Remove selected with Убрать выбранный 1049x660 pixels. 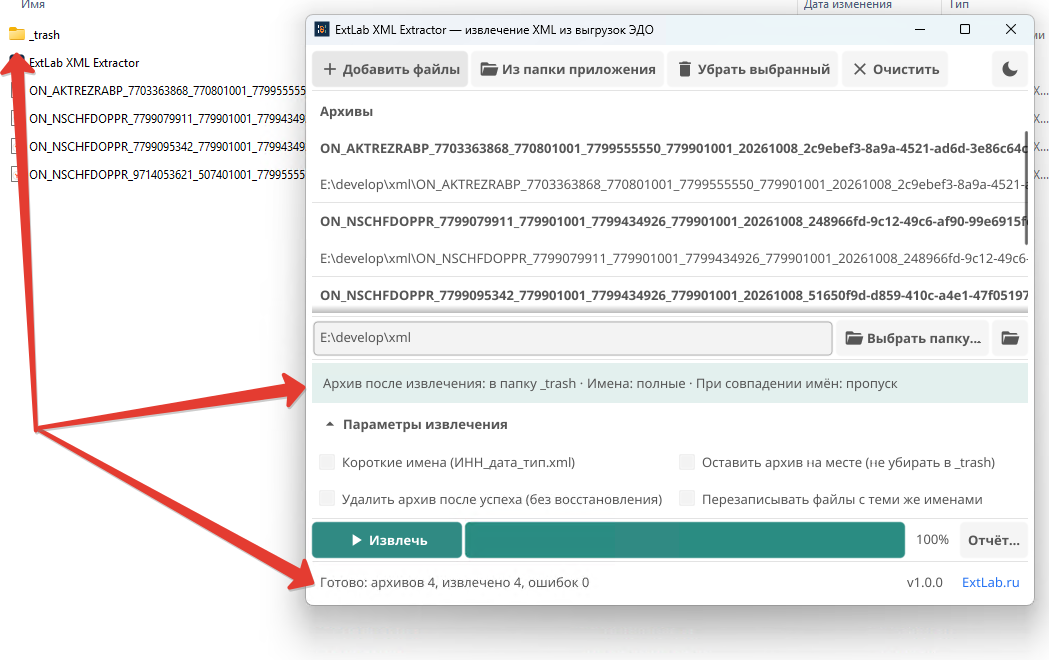[x=753, y=70]
